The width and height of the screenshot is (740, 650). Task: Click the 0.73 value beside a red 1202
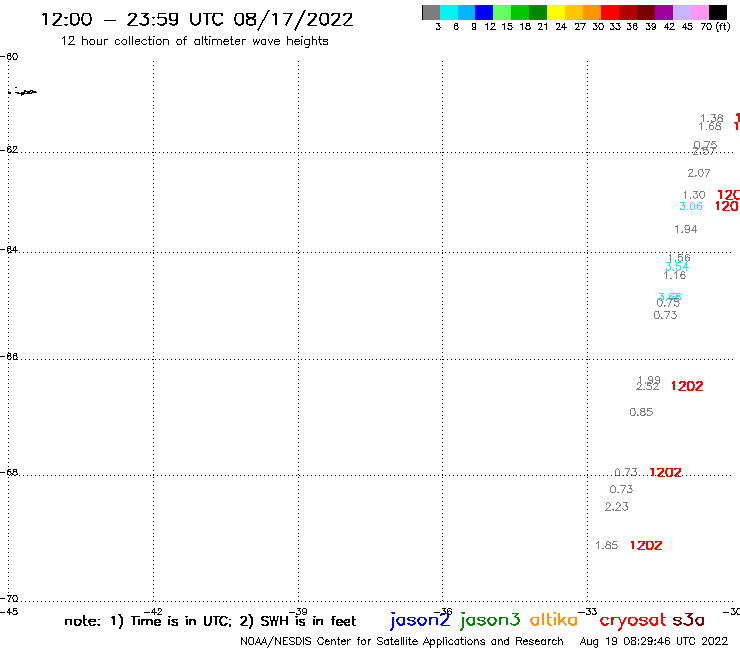(x=626, y=472)
